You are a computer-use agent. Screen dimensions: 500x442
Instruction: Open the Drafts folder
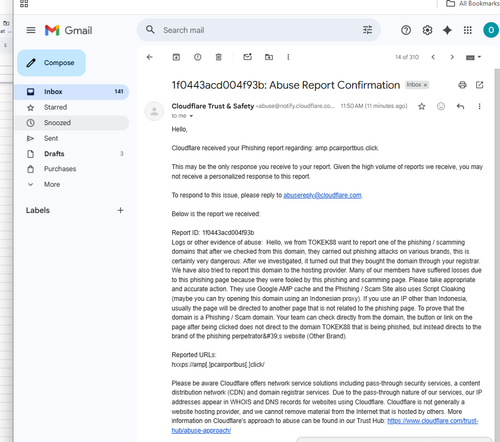(71, 154)
